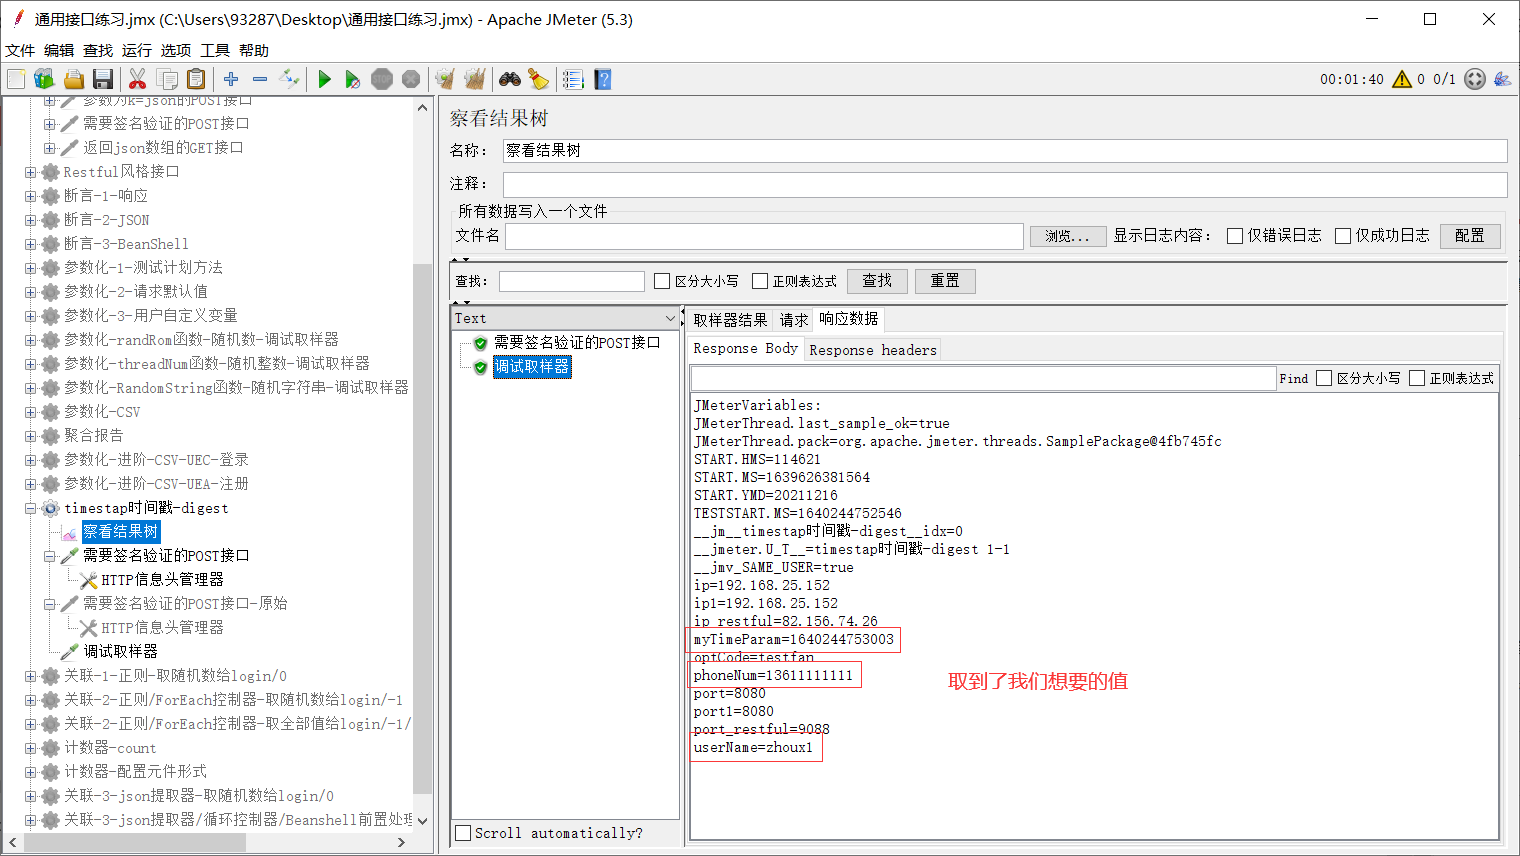Viewport: 1520px width, 856px height.
Task: Click the Shutdown test icon
Action: pos(411,79)
